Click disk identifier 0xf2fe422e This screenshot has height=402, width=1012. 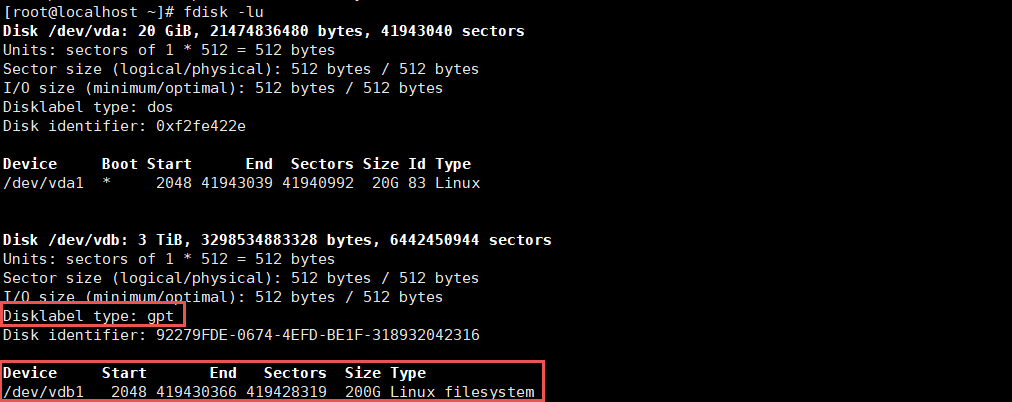click(x=201, y=126)
